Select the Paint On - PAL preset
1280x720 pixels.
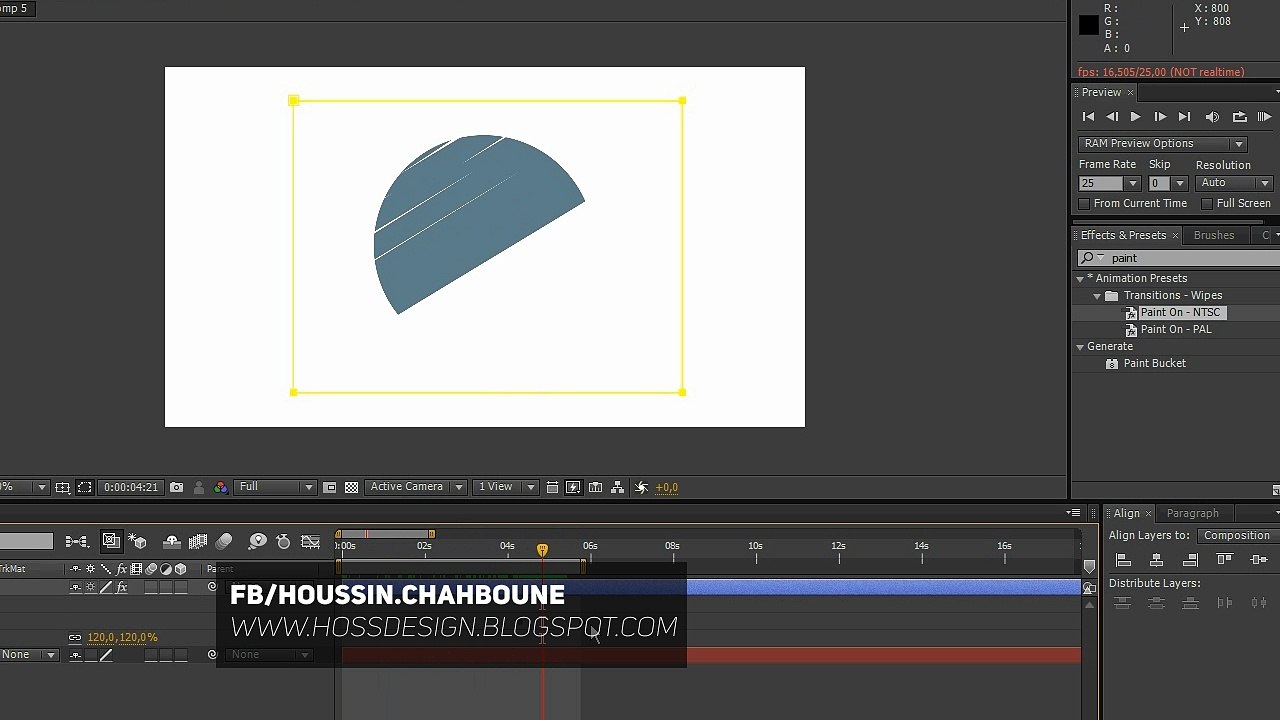[1175, 330]
